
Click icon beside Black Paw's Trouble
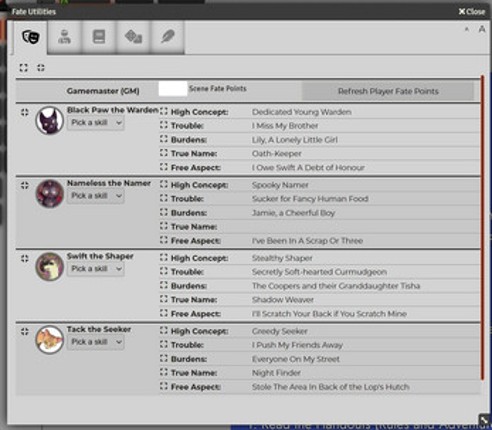pos(164,125)
